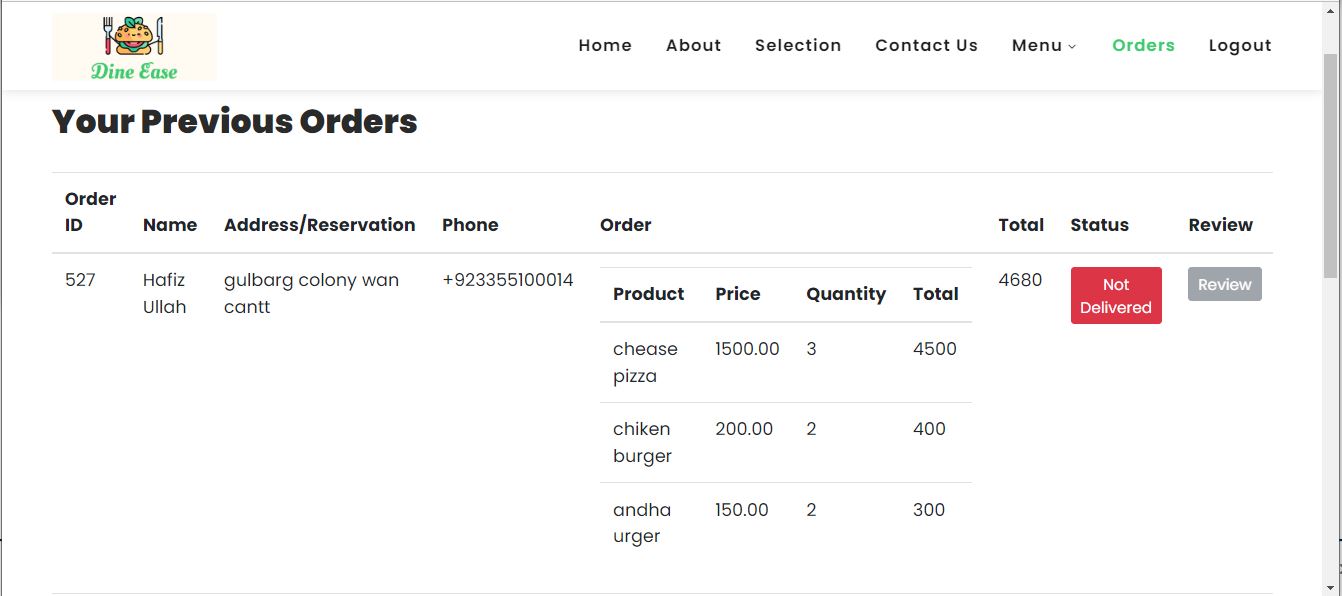1342x596 pixels.
Task: Click the Review button for order 527
Action: pos(1225,284)
